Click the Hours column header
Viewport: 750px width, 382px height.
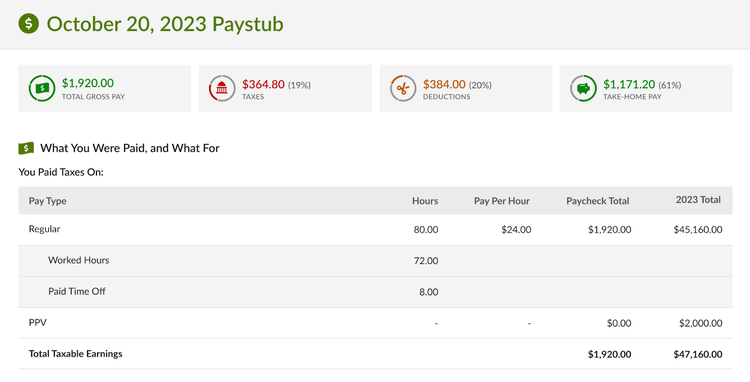[x=425, y=201]
